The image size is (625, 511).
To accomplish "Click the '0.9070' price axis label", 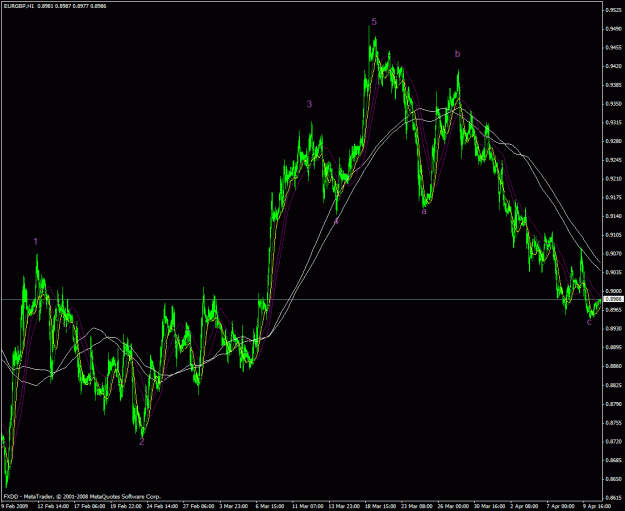I will click(x=614, y=254).
